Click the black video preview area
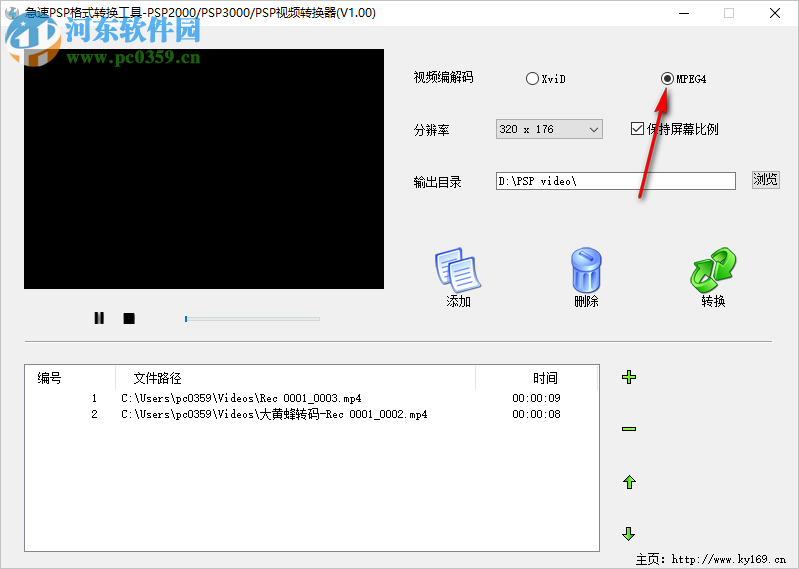 tap(204, 169)
